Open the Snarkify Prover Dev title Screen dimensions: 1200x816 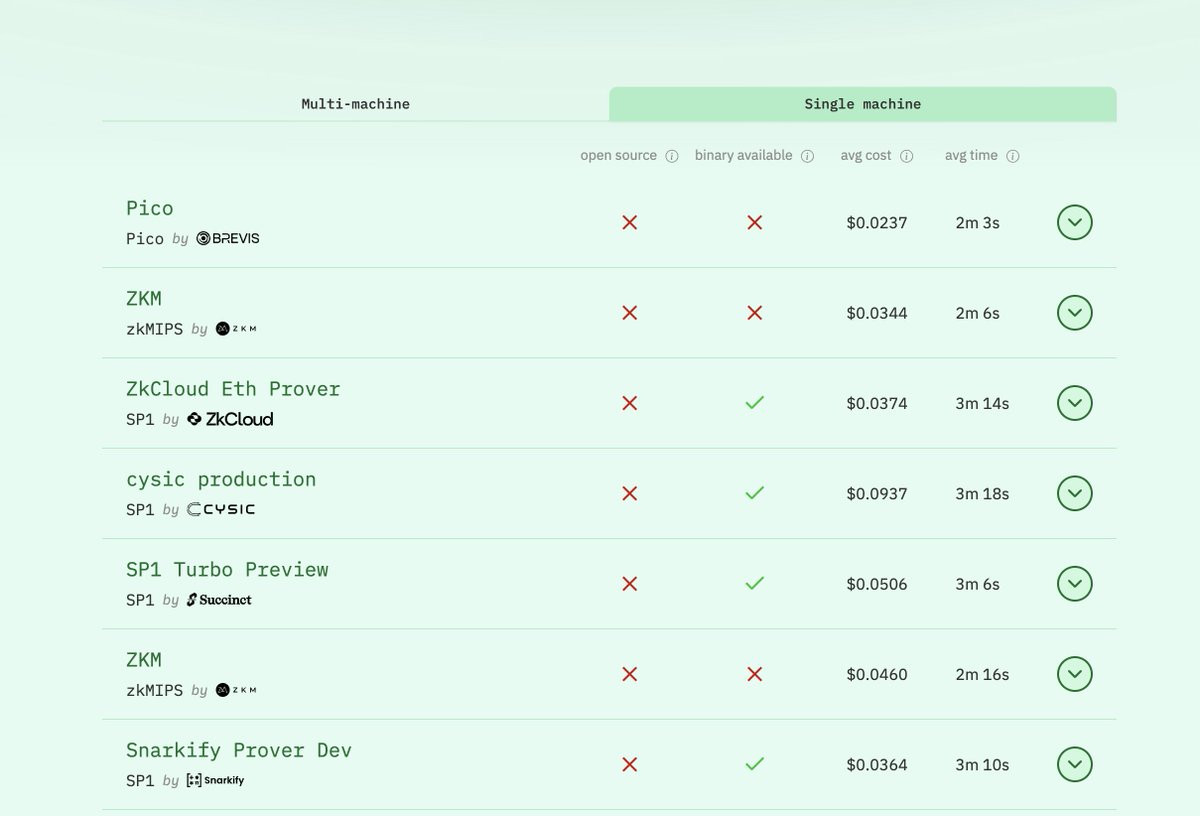pos(239,750)
